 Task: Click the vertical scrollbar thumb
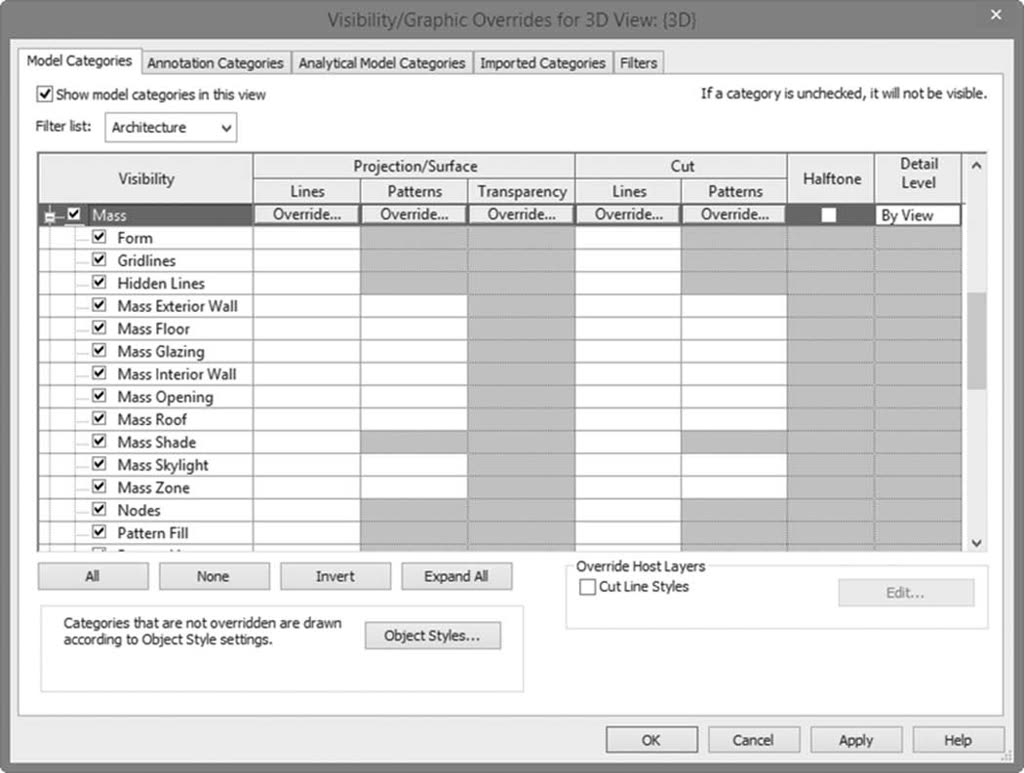tap(976, 341)
